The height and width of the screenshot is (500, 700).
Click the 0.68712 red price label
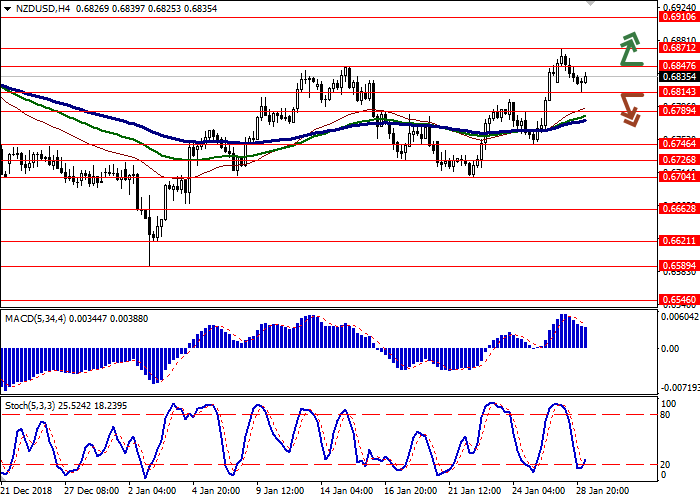[678, 48]
